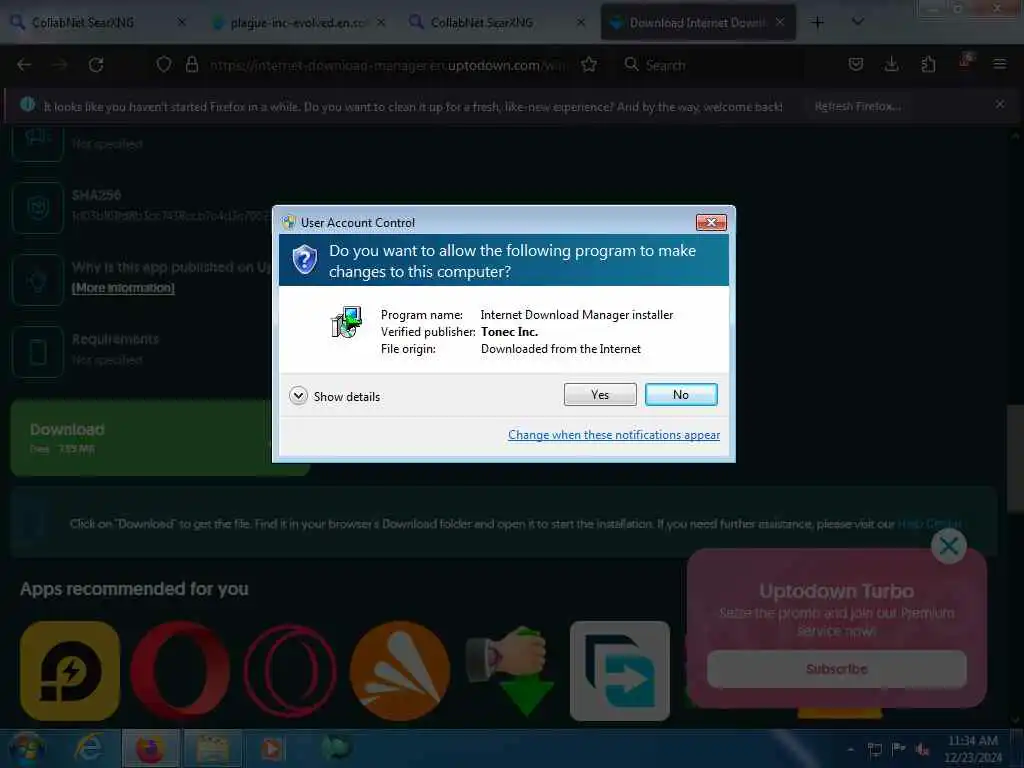This screenshot has height=768, width=1024.
Task: Go back to previous page
Action: pos(24,65)
